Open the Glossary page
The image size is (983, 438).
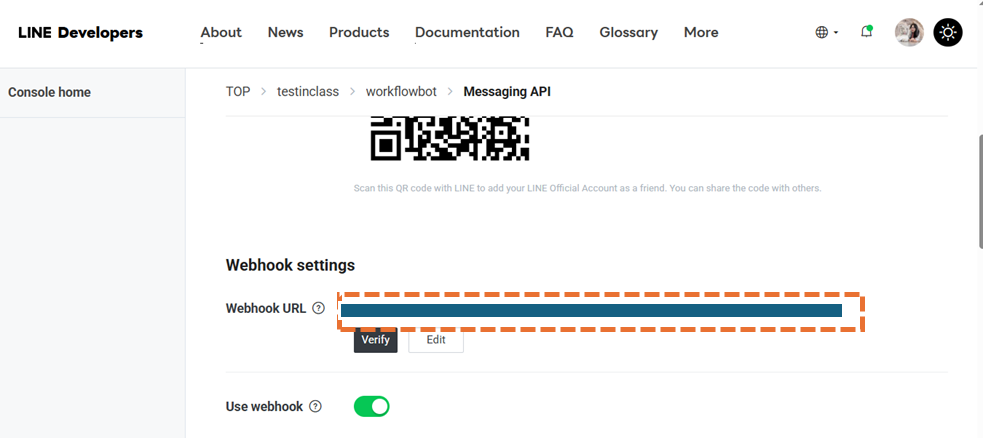click(x=628, y=32)
